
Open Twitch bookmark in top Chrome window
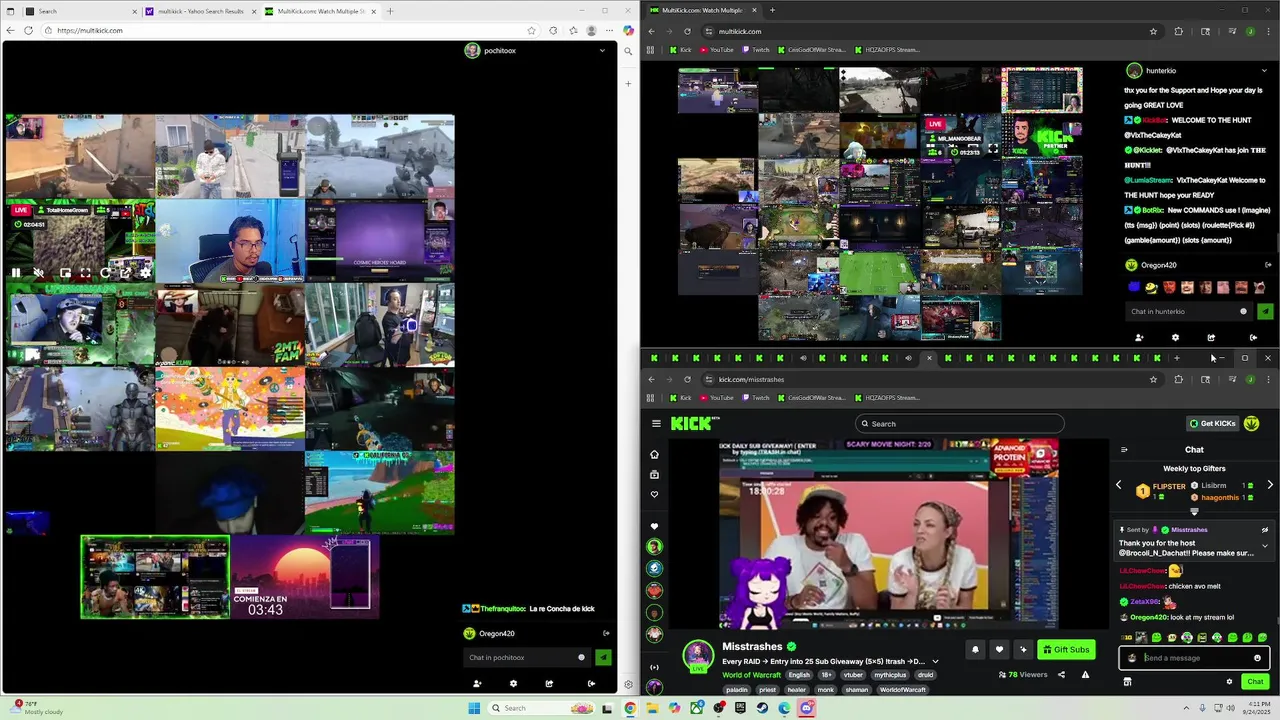coord(755,49)
